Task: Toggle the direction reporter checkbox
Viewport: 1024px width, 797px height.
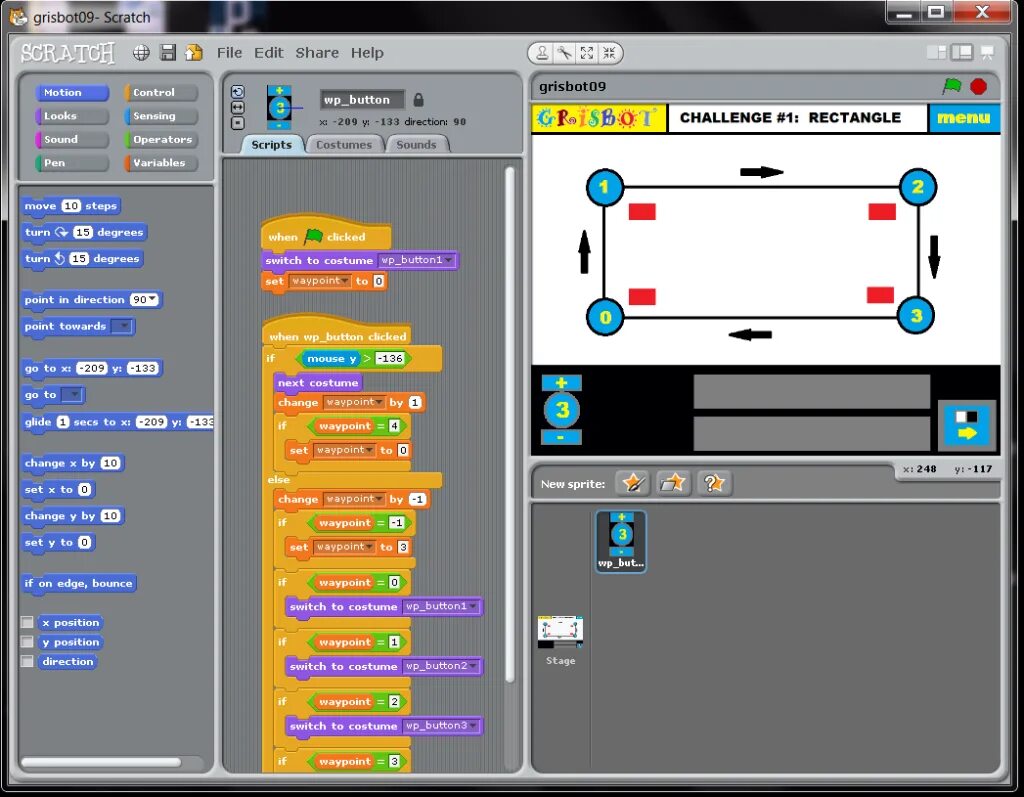Action: (27, 662)
